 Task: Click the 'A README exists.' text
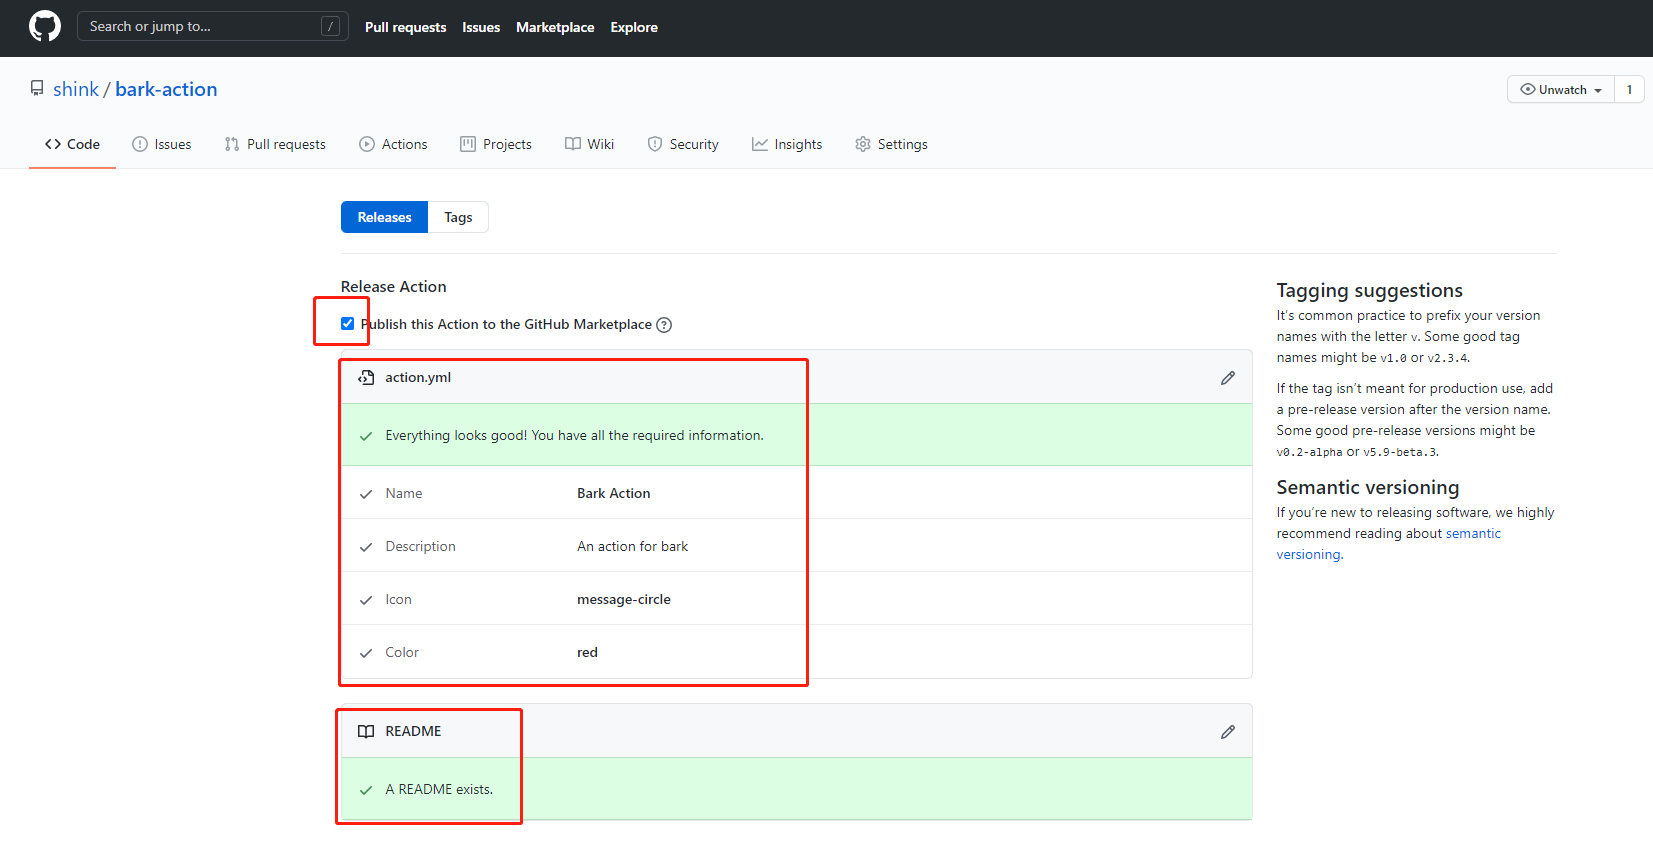click(439, 789)
